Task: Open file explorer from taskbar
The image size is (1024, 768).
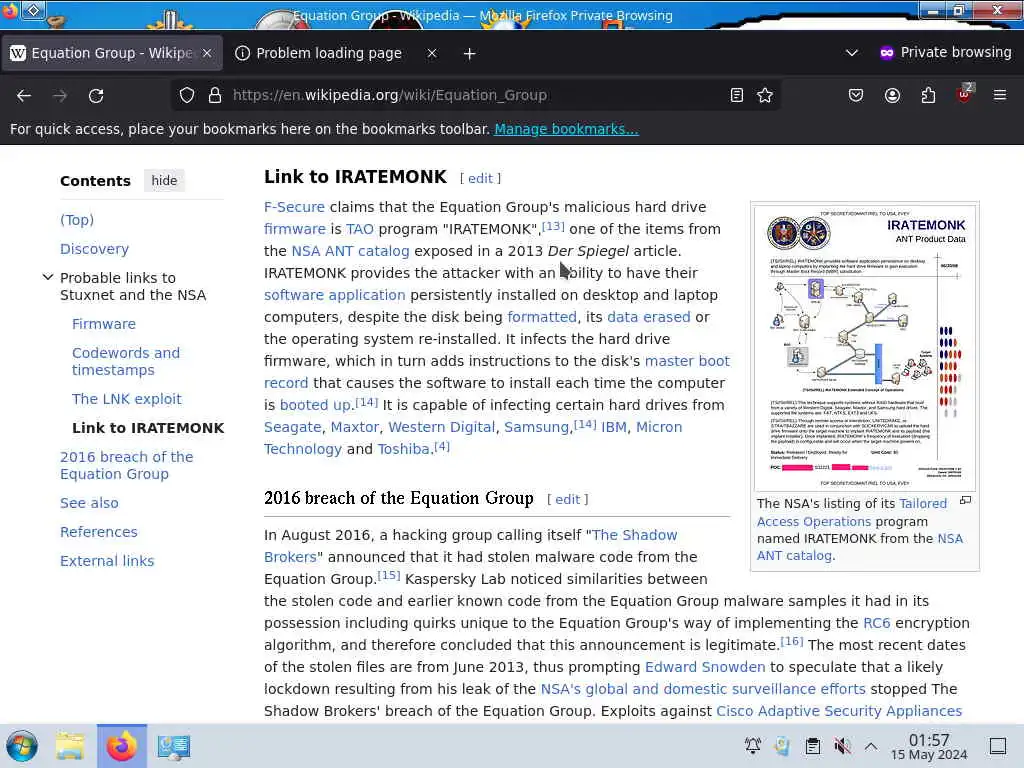Action: (x=70, y=746)
